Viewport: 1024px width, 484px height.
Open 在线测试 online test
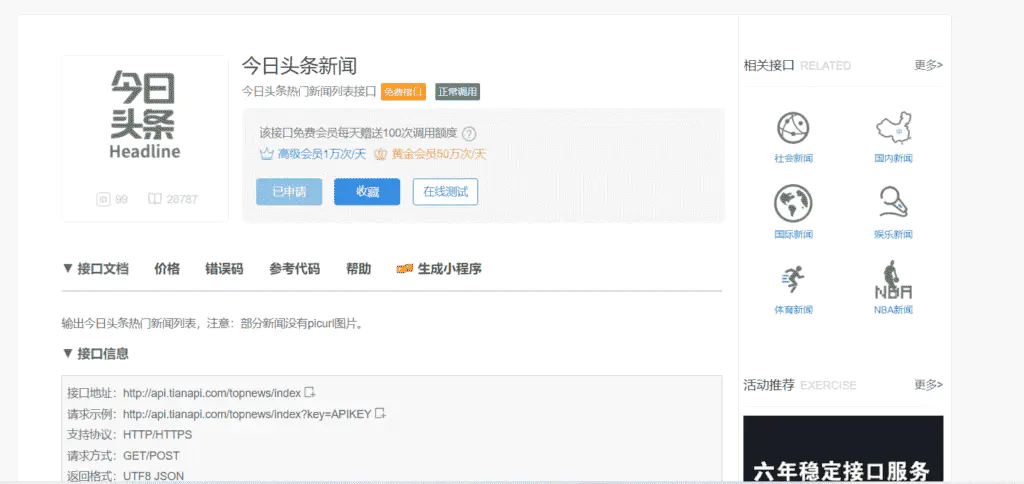(445, 192)
